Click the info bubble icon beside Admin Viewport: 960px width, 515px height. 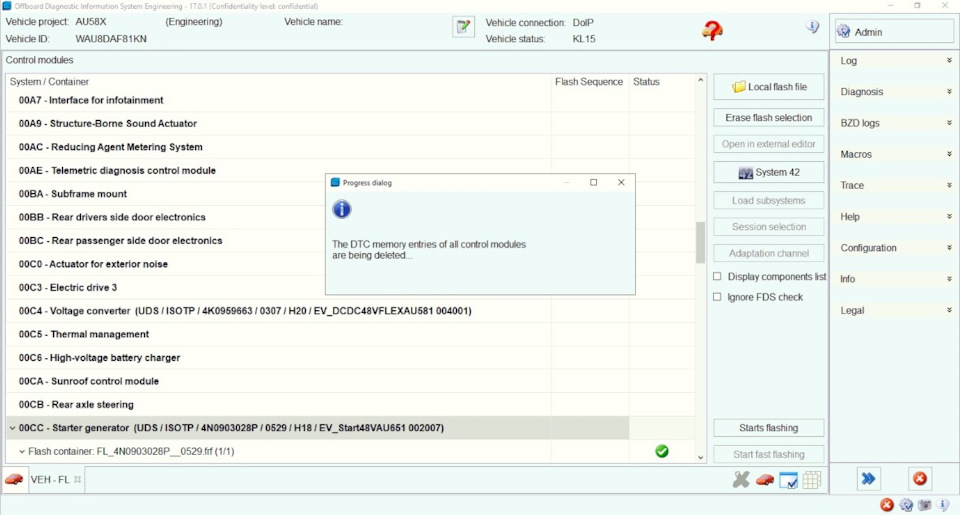click(x=812, y=27)
